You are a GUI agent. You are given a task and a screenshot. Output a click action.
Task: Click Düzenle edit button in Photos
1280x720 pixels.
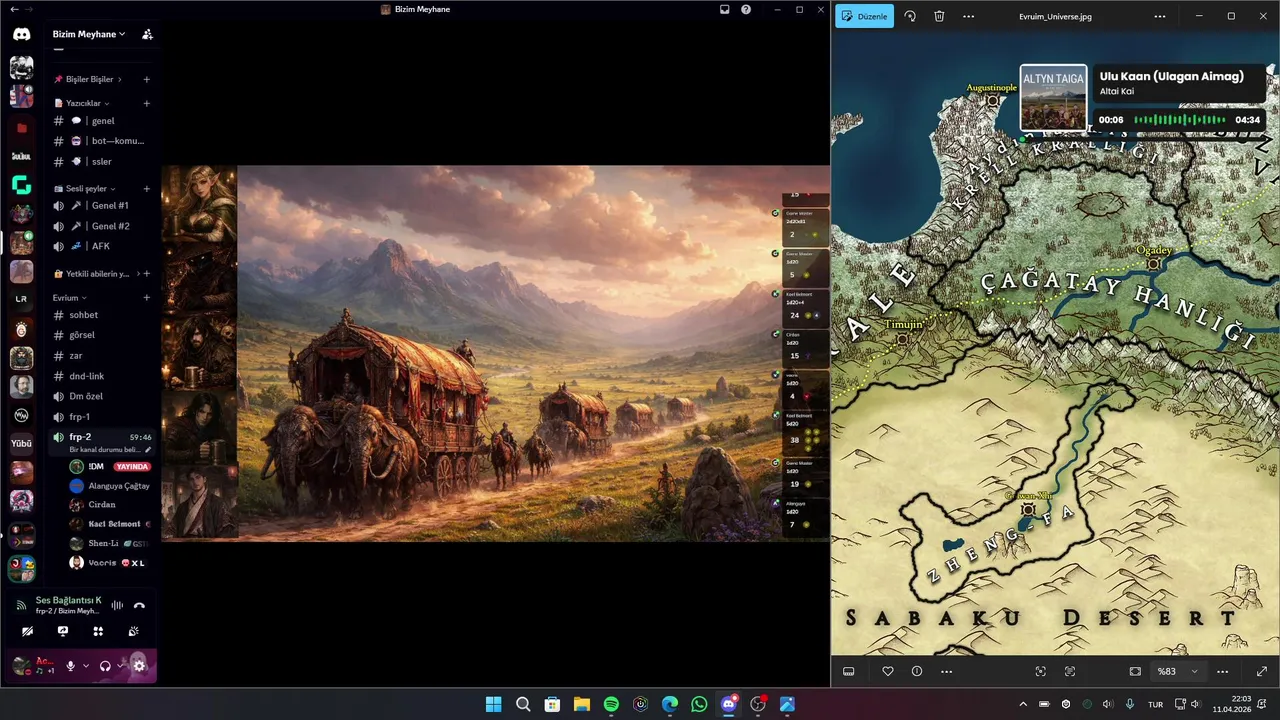click(865, 16)
